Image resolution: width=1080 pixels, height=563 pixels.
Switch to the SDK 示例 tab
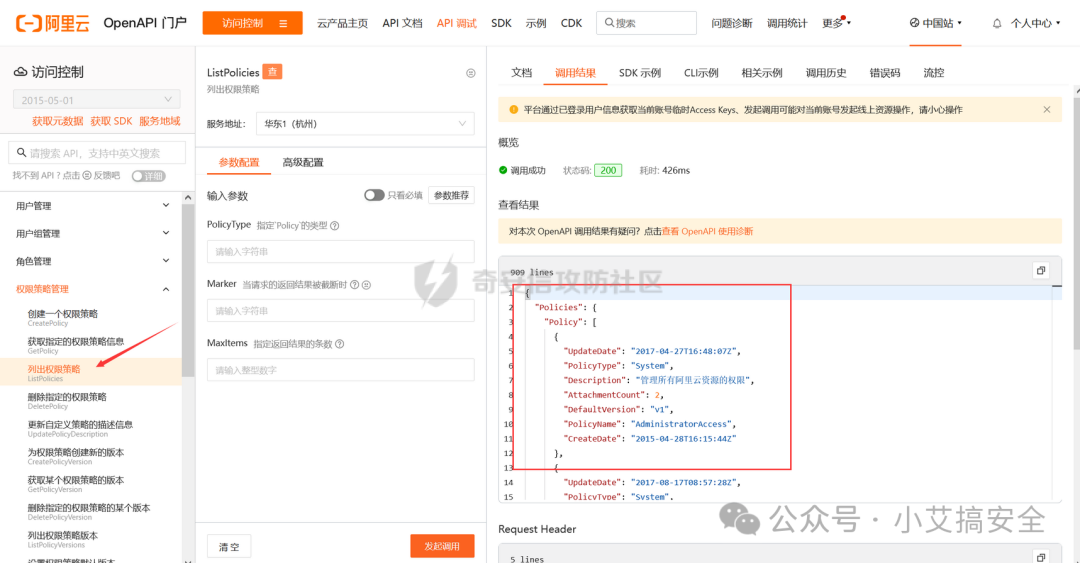pyautogui.click(x=640, y=72)
